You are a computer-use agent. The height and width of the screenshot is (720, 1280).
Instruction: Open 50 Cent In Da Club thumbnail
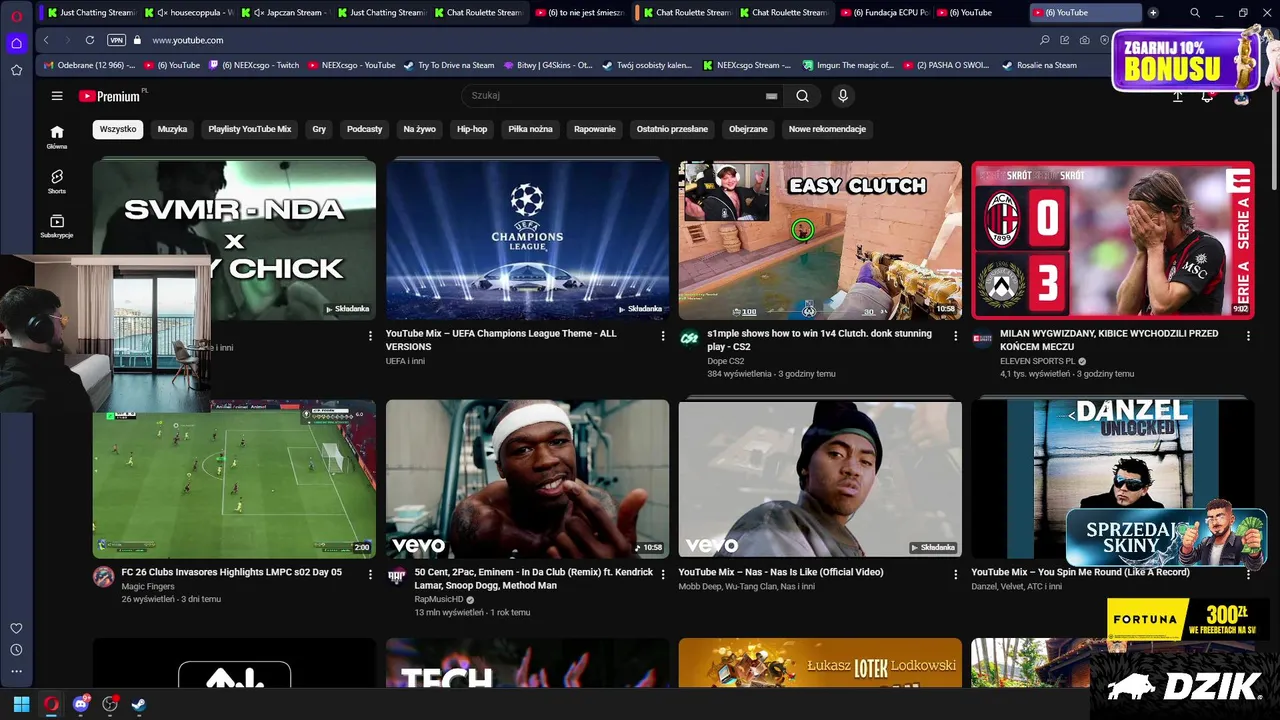click(527, 479)
